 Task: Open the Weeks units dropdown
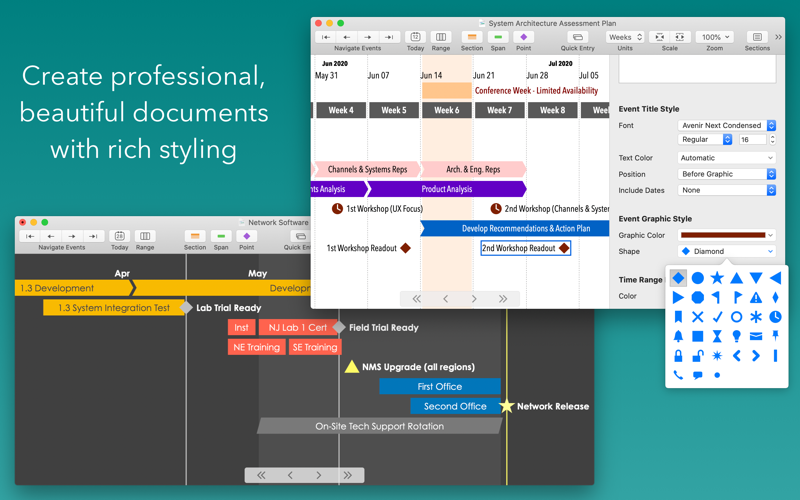pyautogui.click(x=625, y=37)
